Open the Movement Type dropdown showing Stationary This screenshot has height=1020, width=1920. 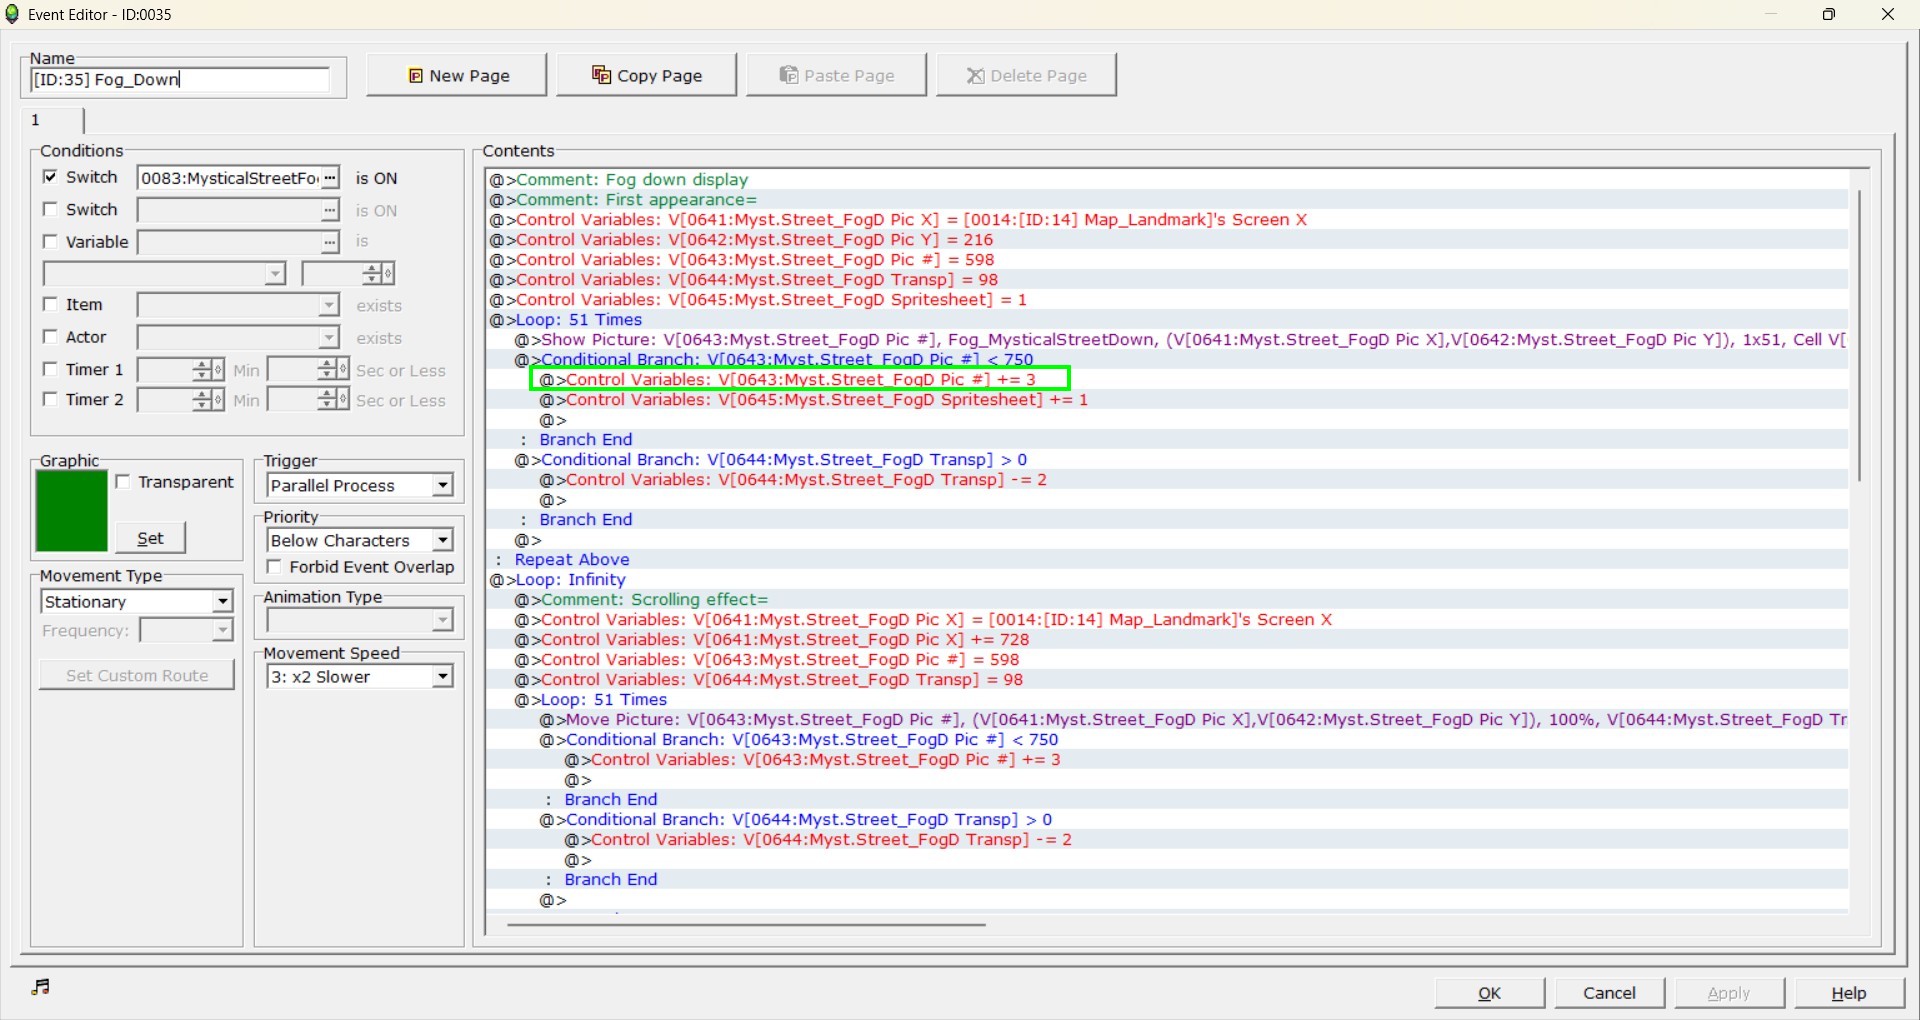[x=137, y=601]
